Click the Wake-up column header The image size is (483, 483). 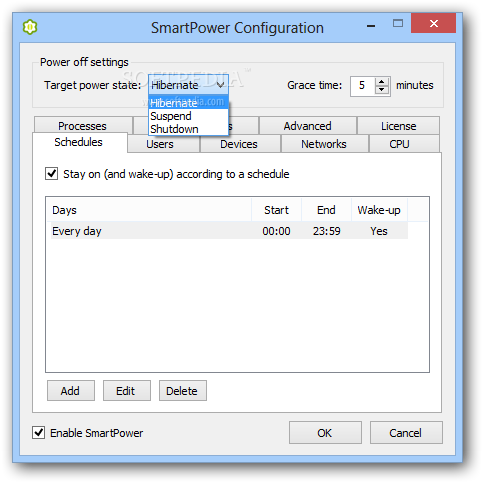[x=379, y=210]
